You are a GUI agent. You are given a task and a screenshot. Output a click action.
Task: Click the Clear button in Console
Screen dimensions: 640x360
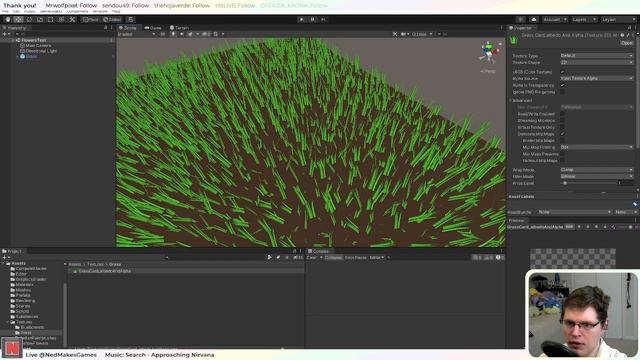pos(311,258)
